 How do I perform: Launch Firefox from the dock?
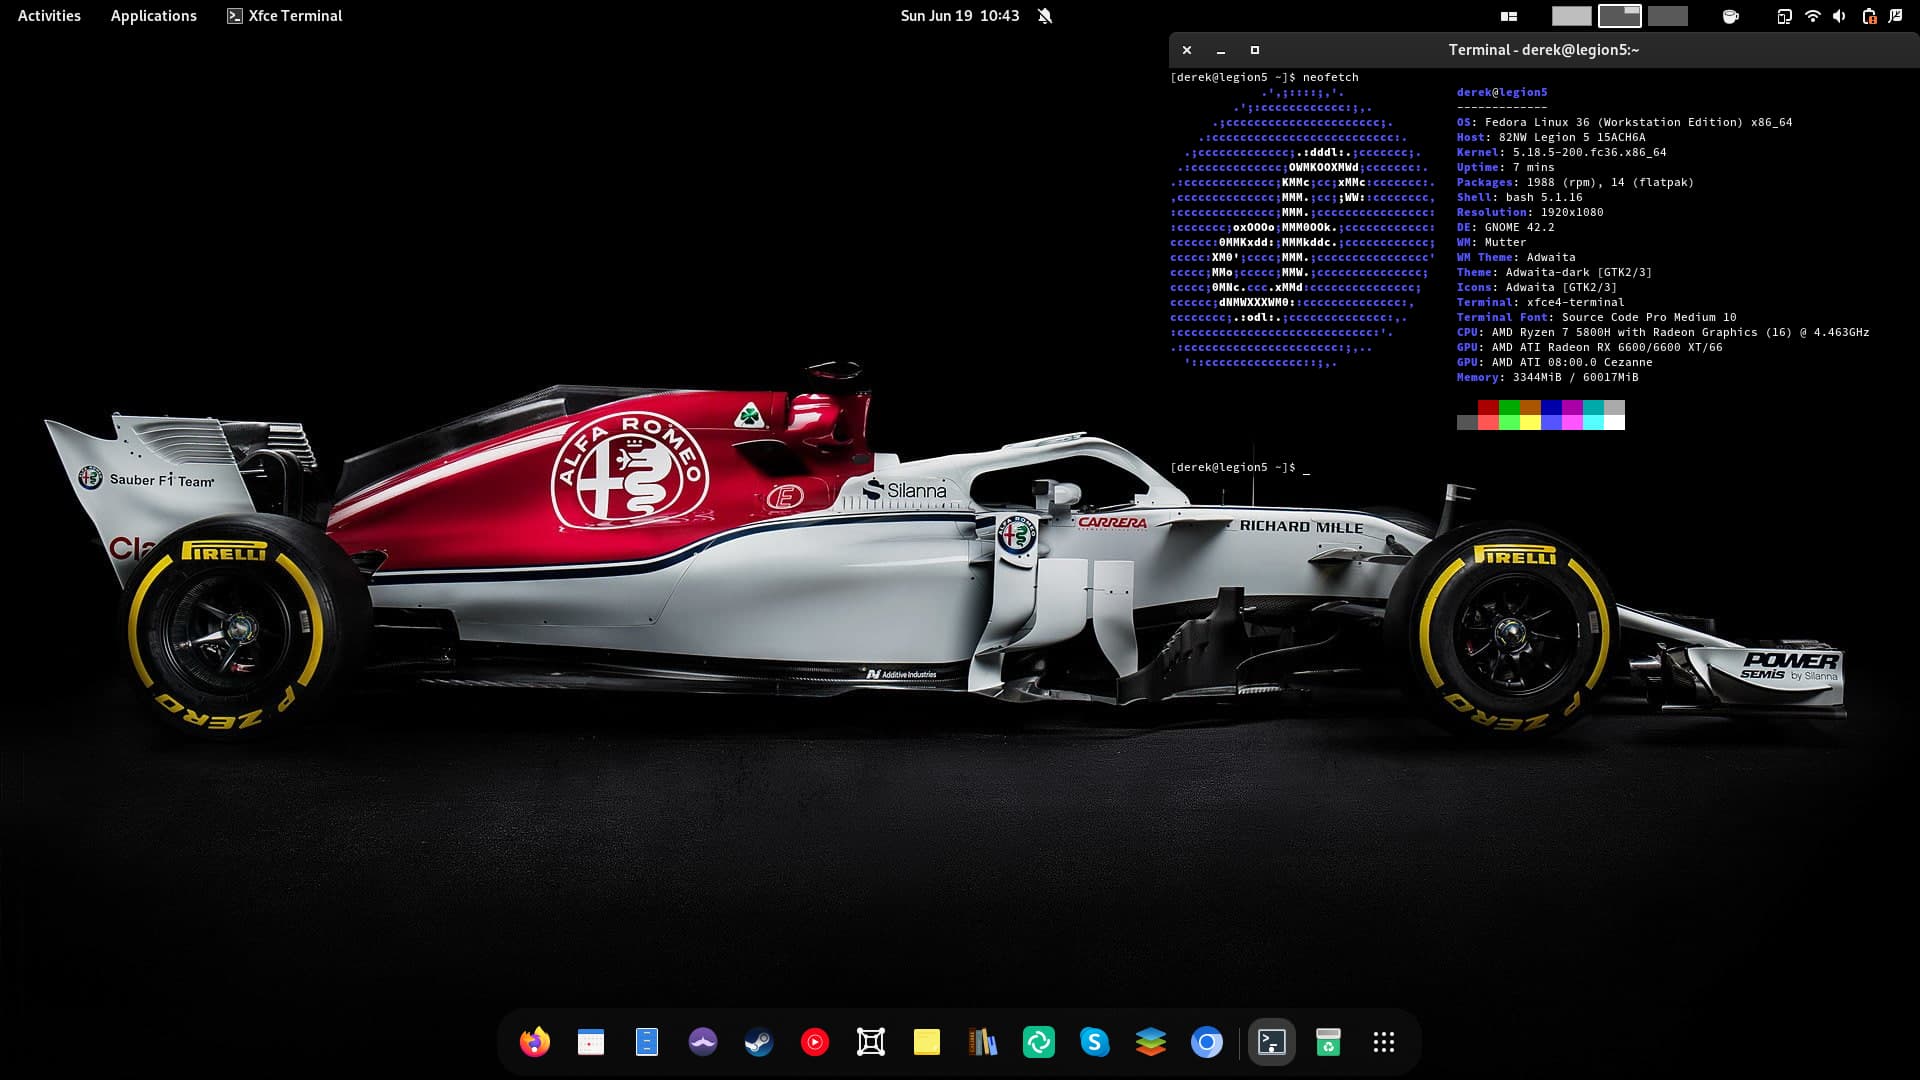click(x=535, y=1042)
